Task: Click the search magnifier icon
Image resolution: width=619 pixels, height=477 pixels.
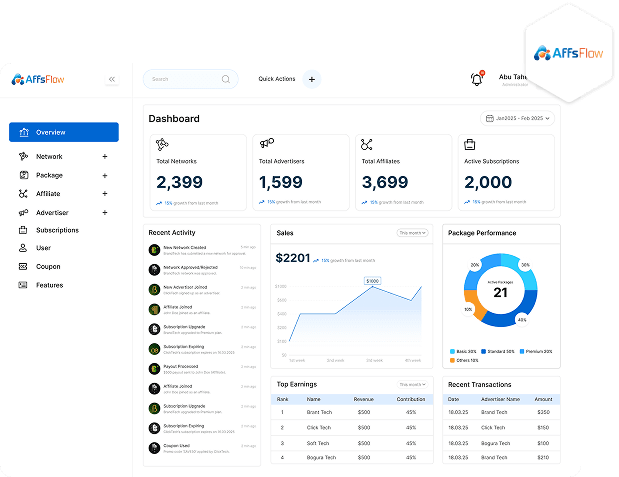Action: click(x=226, y=79)
